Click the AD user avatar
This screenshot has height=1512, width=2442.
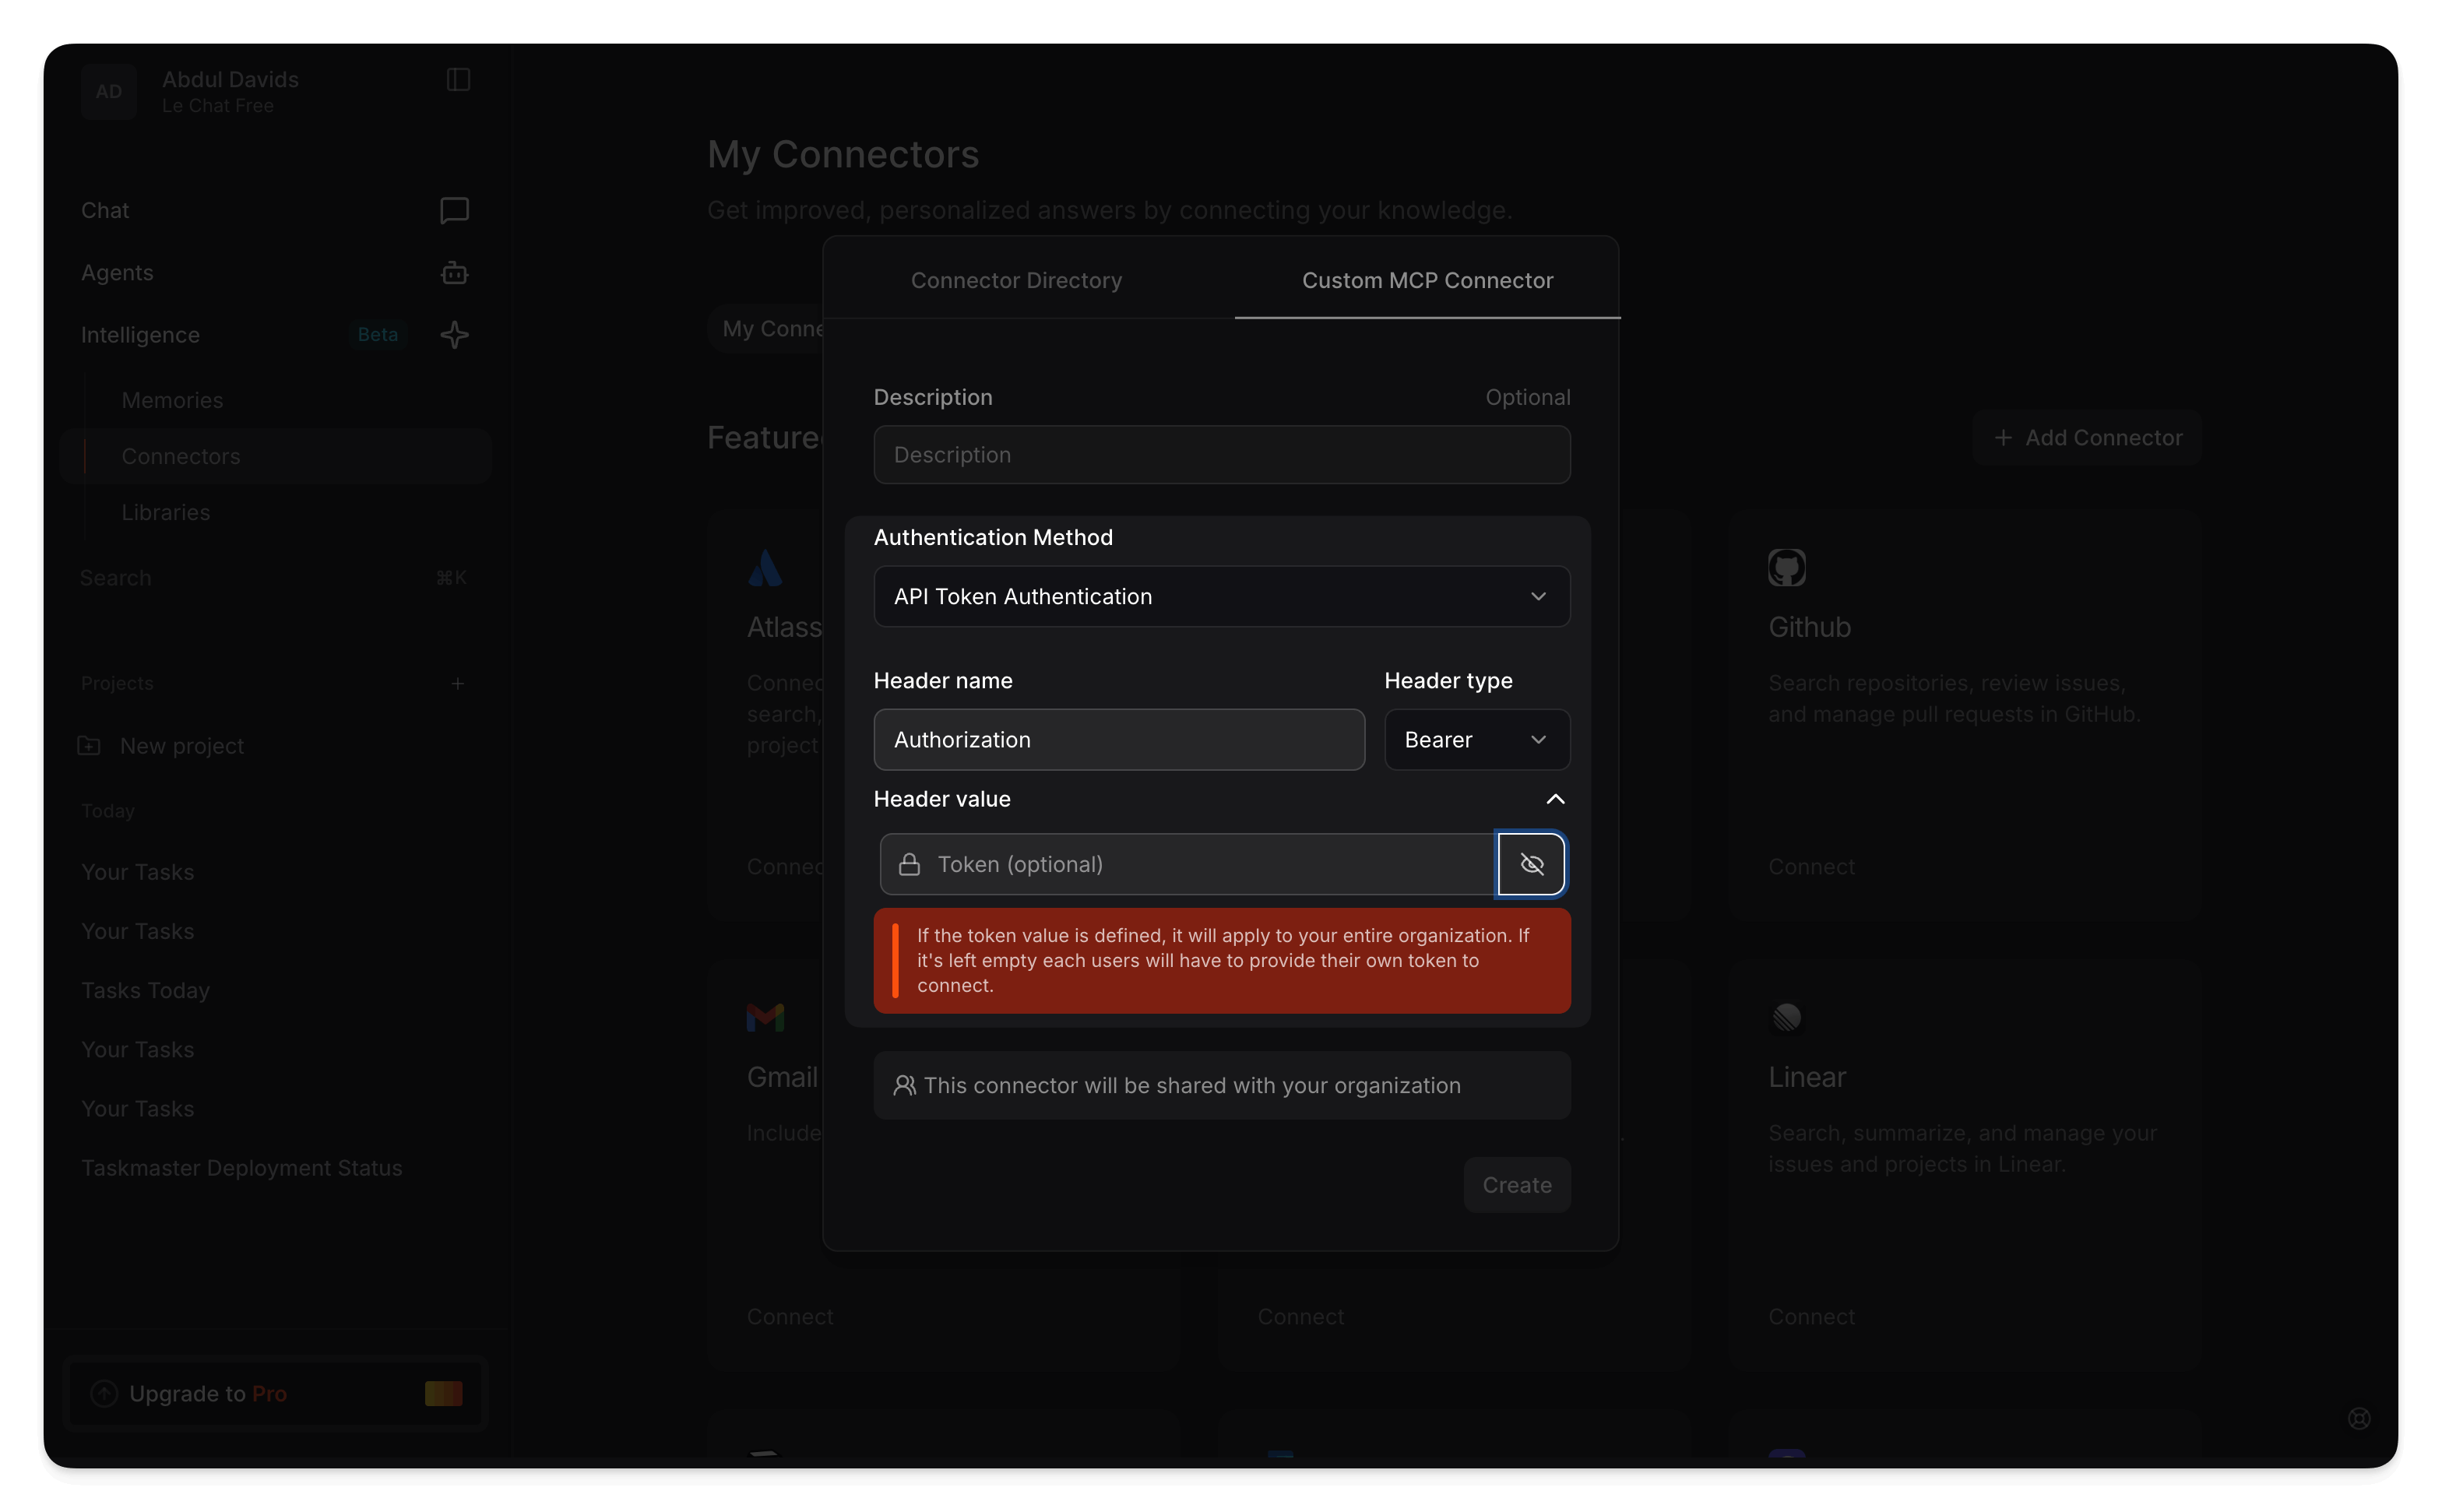click(x=109, y=92)
